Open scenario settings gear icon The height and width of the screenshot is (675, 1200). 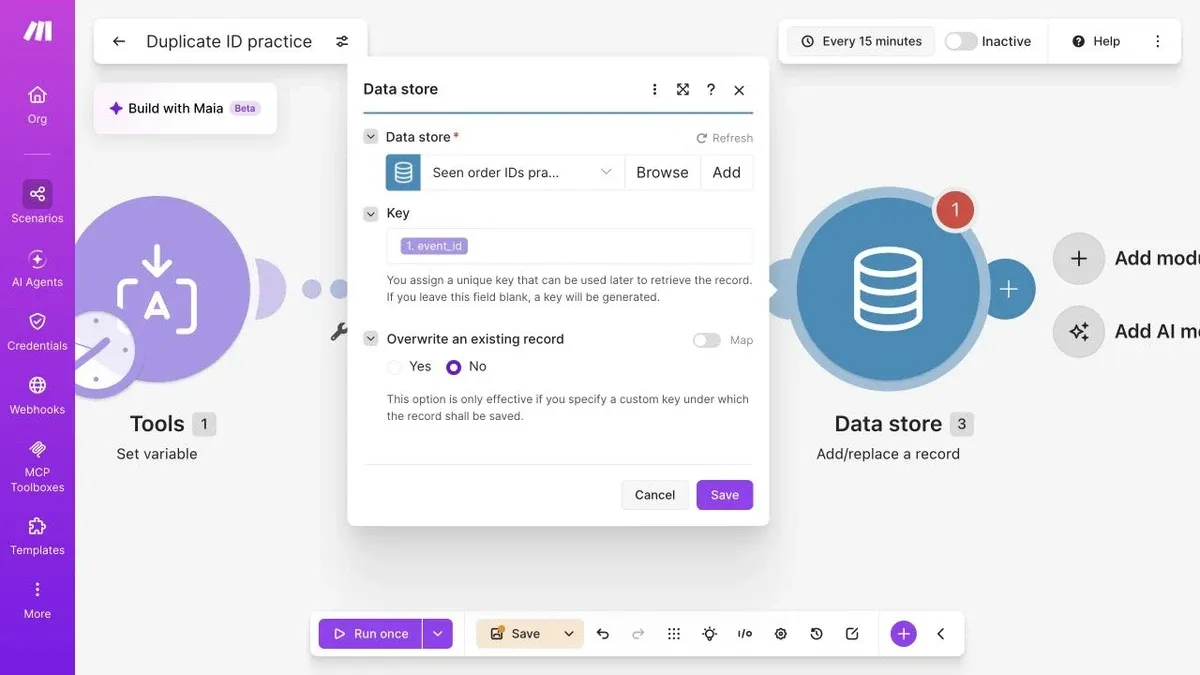pos(781,634)
